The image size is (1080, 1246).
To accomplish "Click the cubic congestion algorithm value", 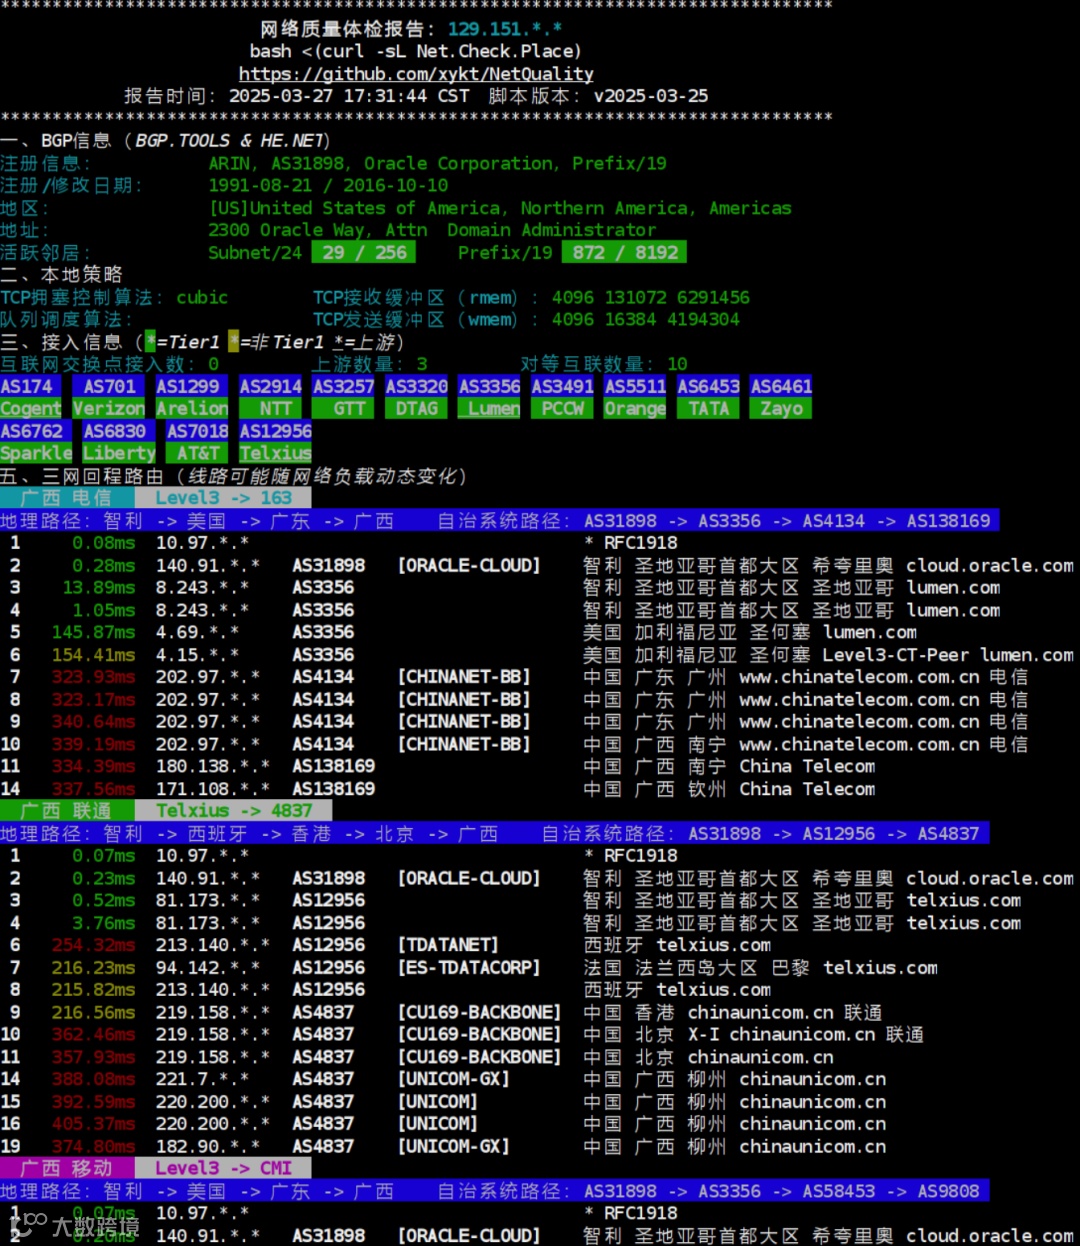I will [202, 297].
